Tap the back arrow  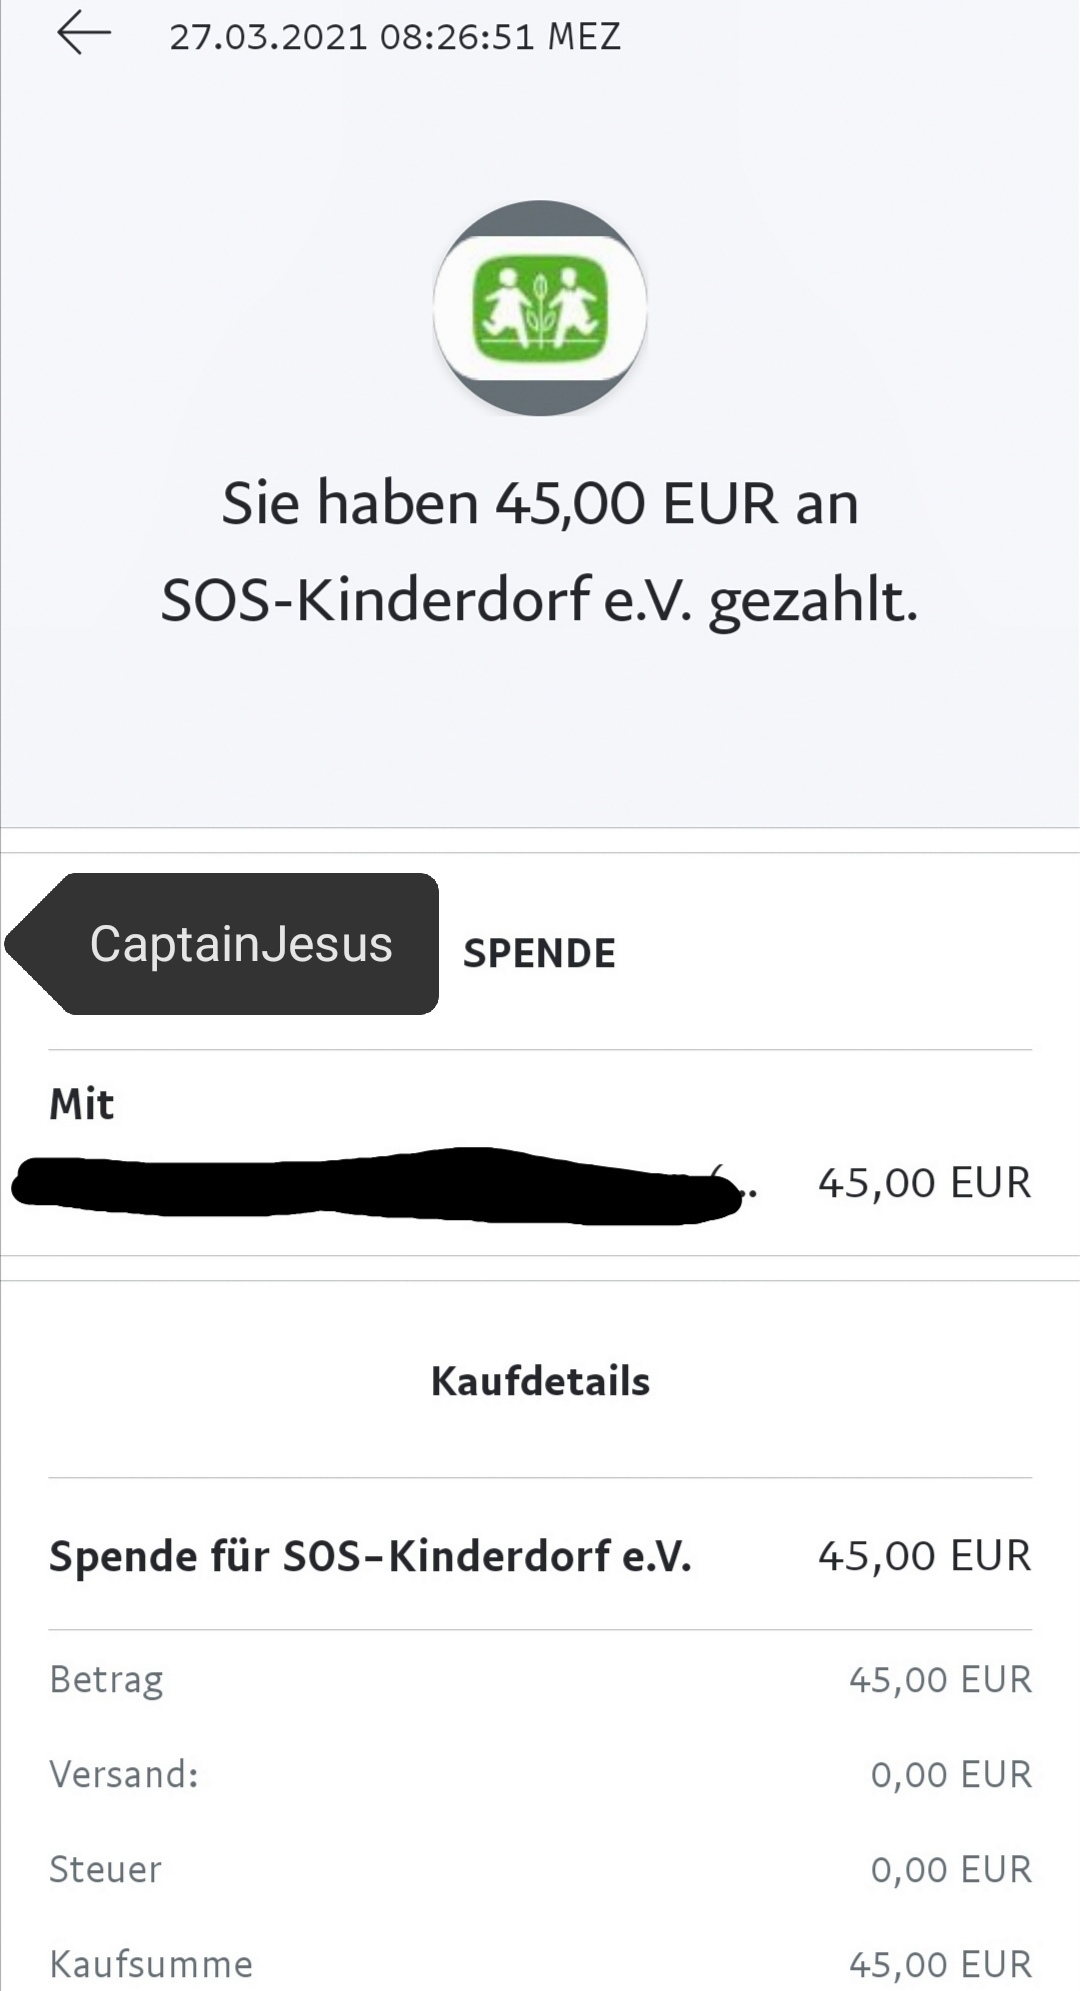pos(84,36)
